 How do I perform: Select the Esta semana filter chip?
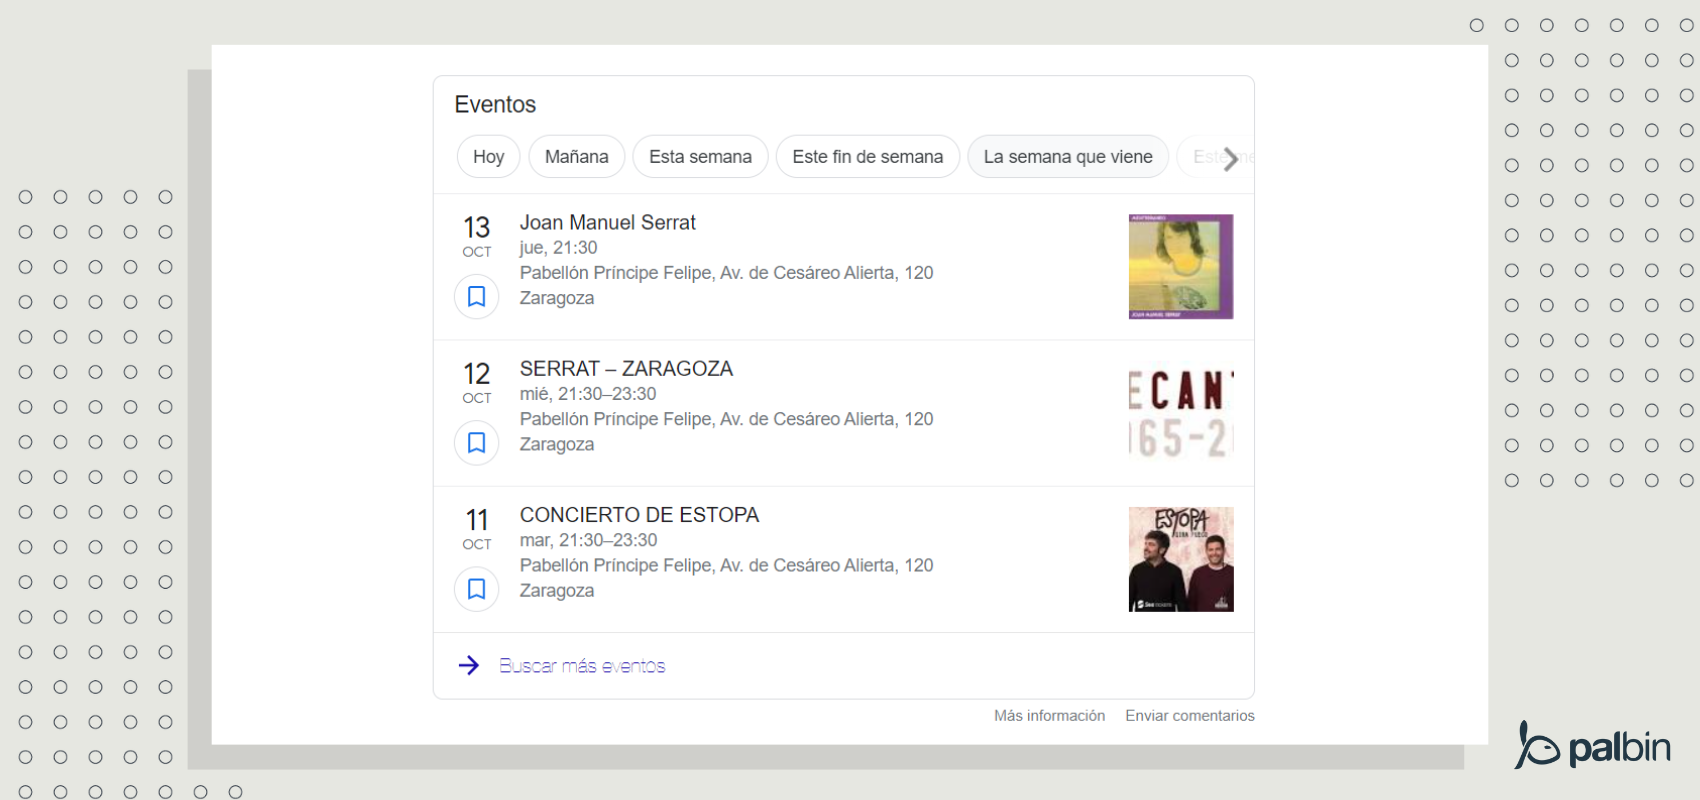[x=700, y=157]
